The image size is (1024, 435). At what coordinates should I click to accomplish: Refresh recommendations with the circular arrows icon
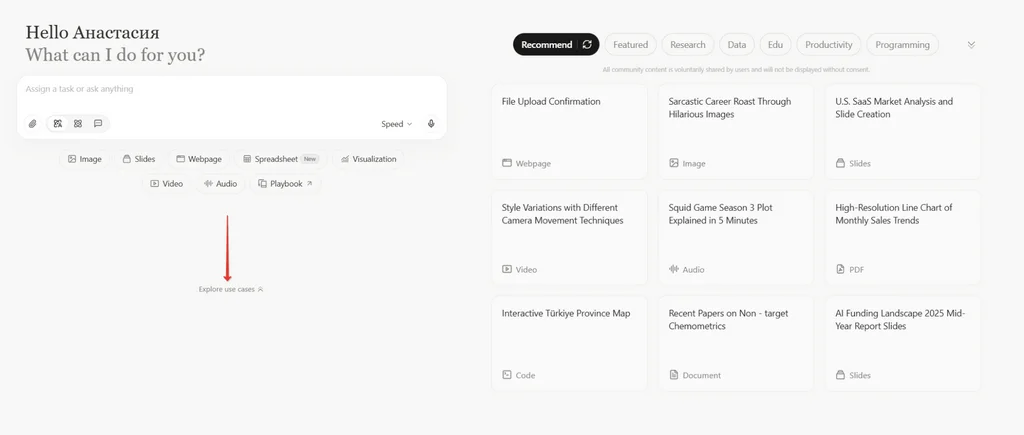click(587, 45)
